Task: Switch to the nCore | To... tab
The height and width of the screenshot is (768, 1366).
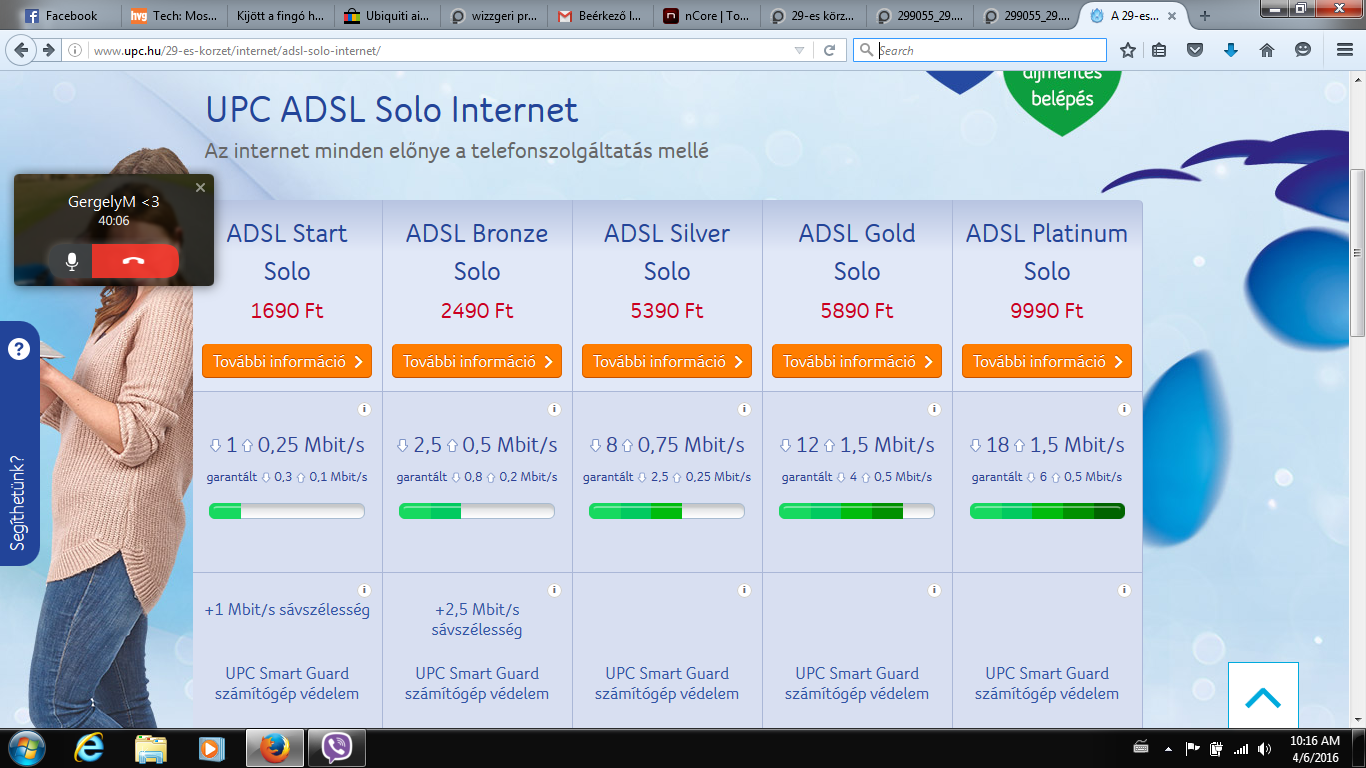Action: point(707,16)
